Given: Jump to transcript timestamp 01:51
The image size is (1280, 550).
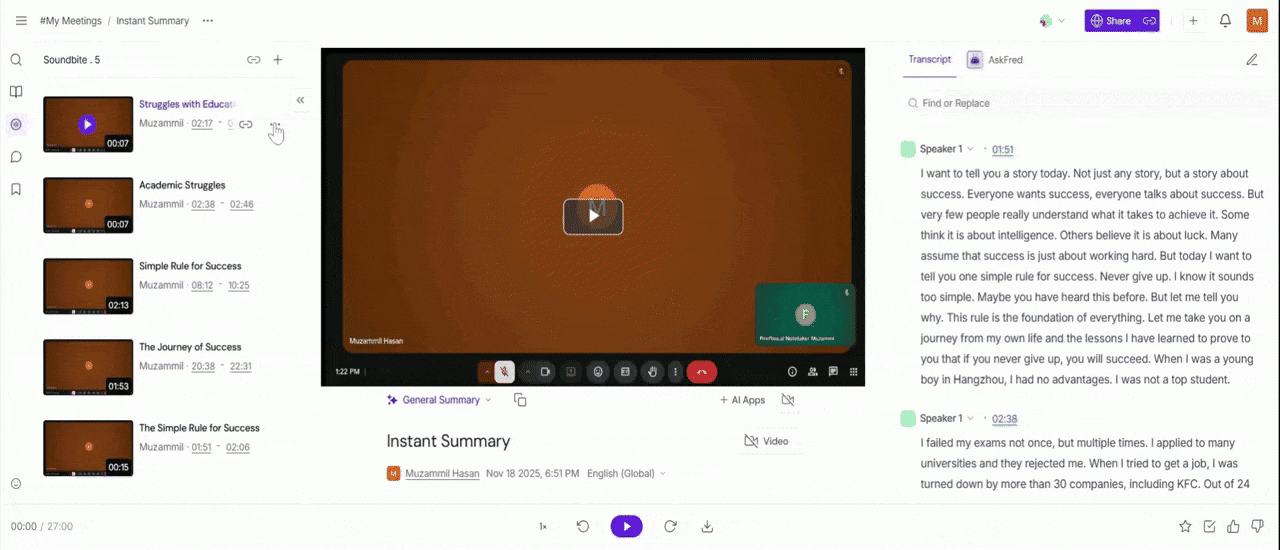Looking at the screenshot, I should (x=1003, y=149).
